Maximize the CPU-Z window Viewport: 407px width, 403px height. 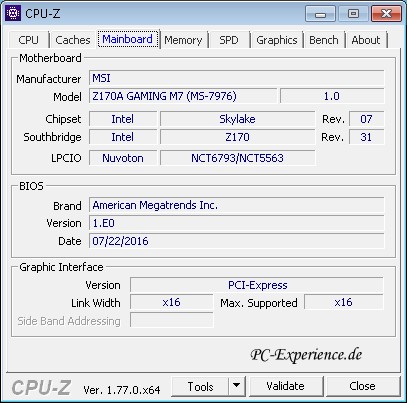pyautogui.click(x=353, y=14)
